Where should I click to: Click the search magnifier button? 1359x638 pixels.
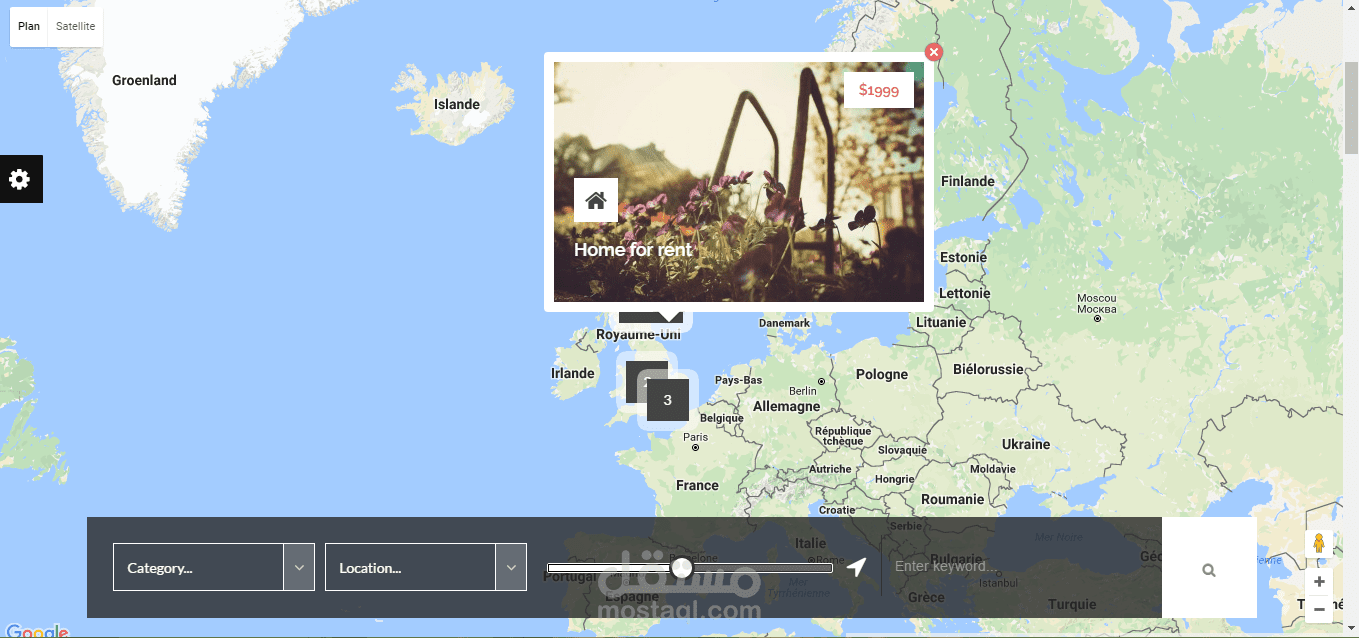click(x=1209, y=568)
